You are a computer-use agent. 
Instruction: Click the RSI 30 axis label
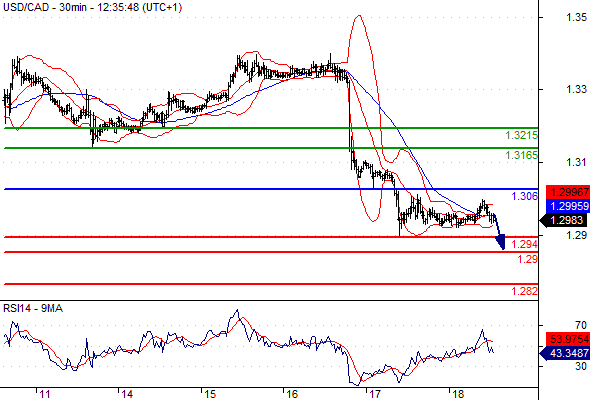581,366
